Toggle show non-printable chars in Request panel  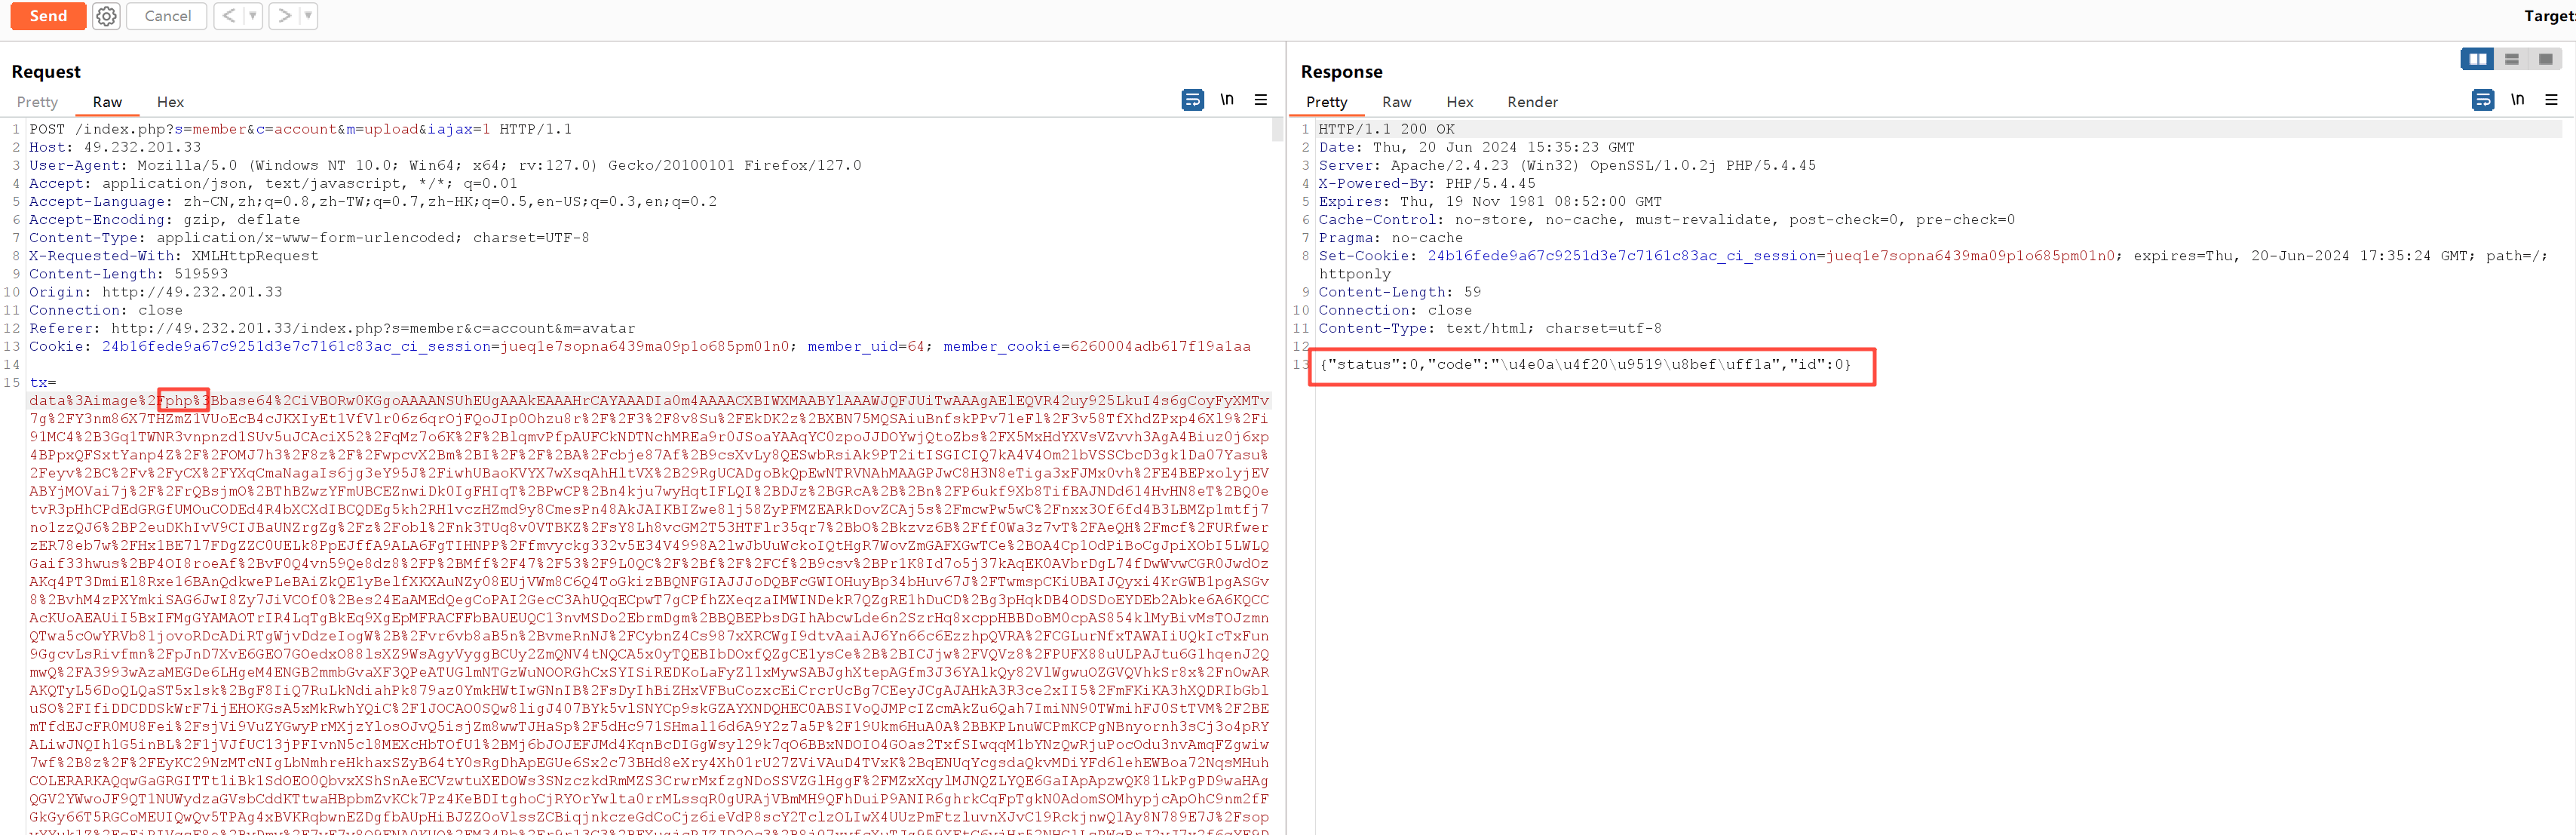[1226, 100]
